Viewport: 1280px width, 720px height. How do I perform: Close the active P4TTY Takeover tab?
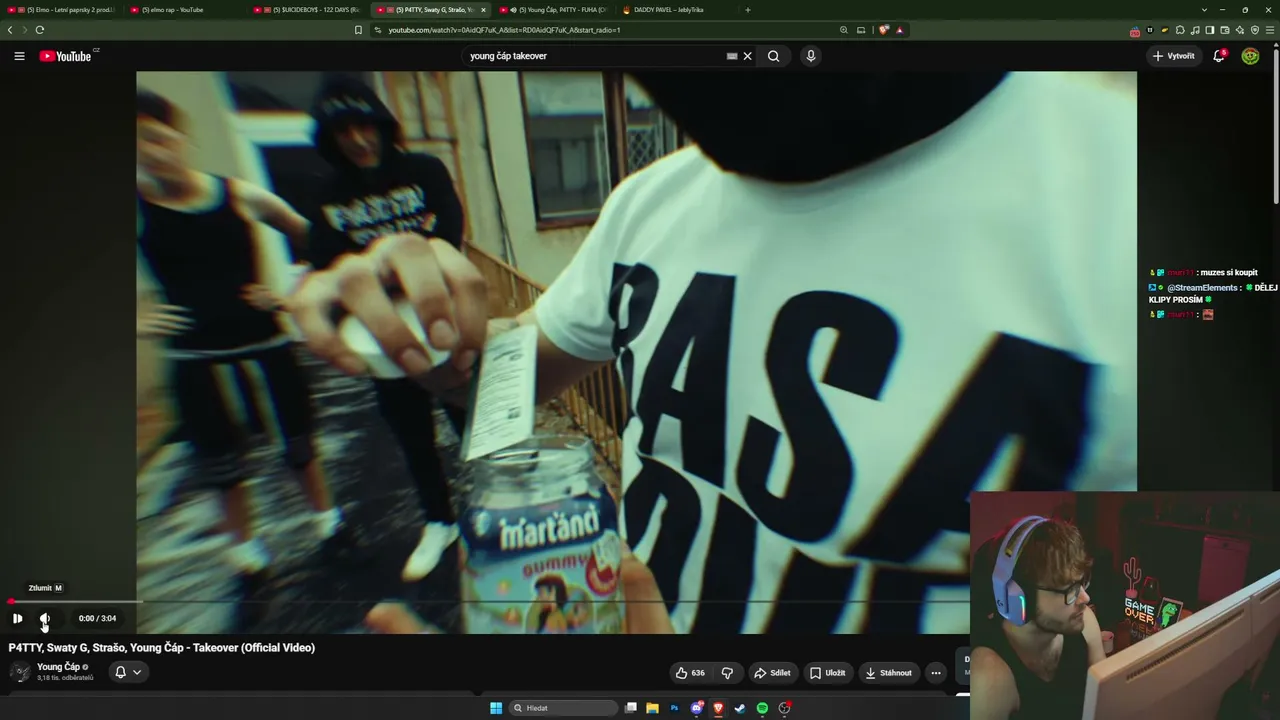483,10
